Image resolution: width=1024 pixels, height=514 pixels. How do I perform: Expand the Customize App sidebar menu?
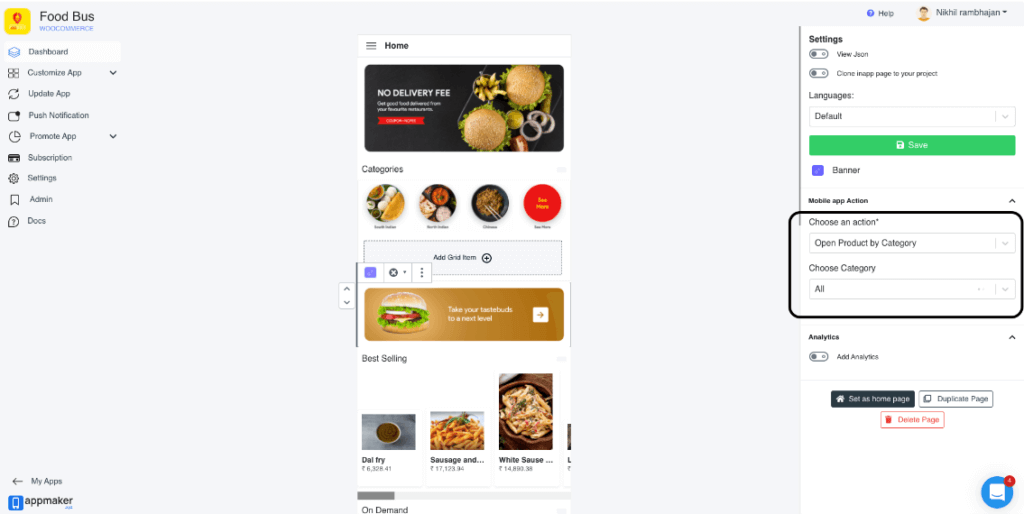pyautogui.click(x=62, y=72)
